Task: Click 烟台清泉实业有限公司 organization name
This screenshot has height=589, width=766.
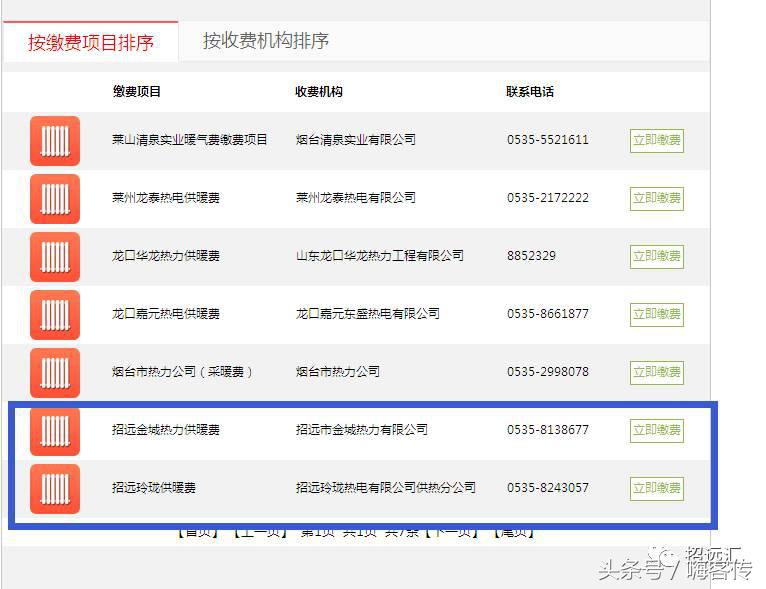Action: (356, 140)
